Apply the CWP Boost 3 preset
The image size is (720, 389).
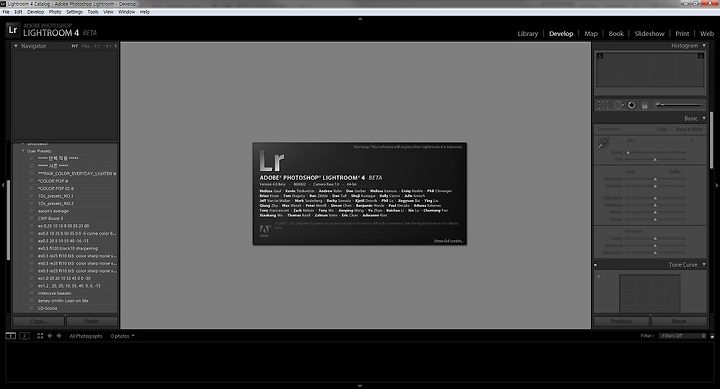coord(51,219)
